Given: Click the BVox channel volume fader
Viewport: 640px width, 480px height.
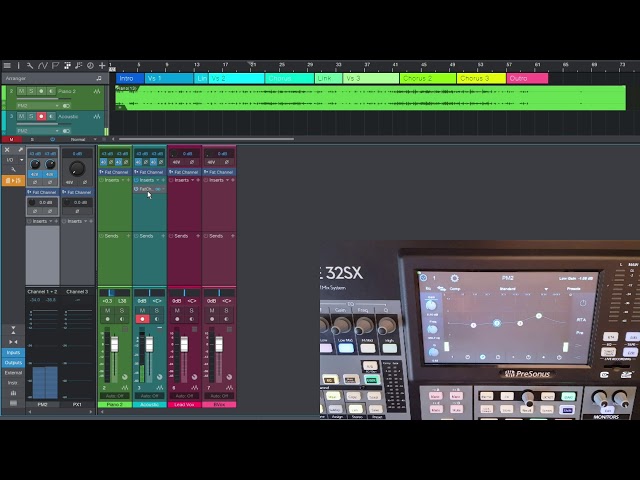Looking at the screenshot, I should tap(219, 345).
